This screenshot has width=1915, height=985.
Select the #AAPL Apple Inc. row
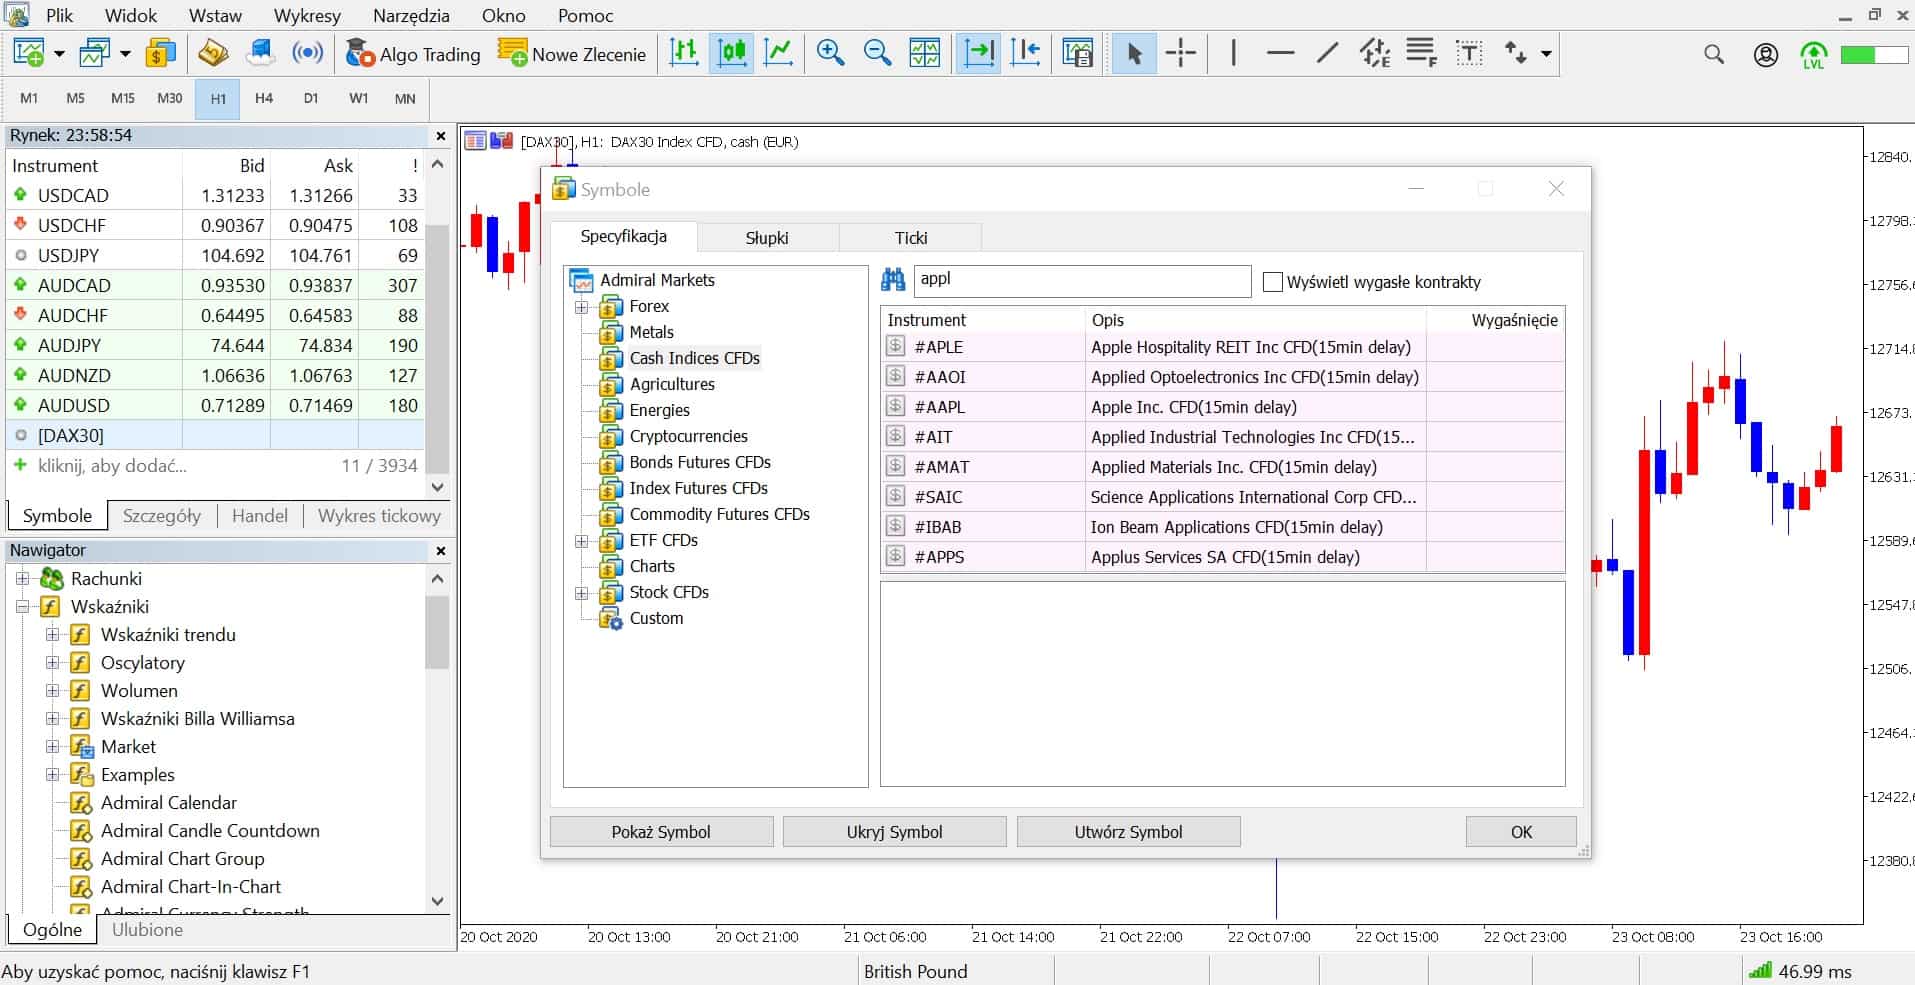[1223, 407]
